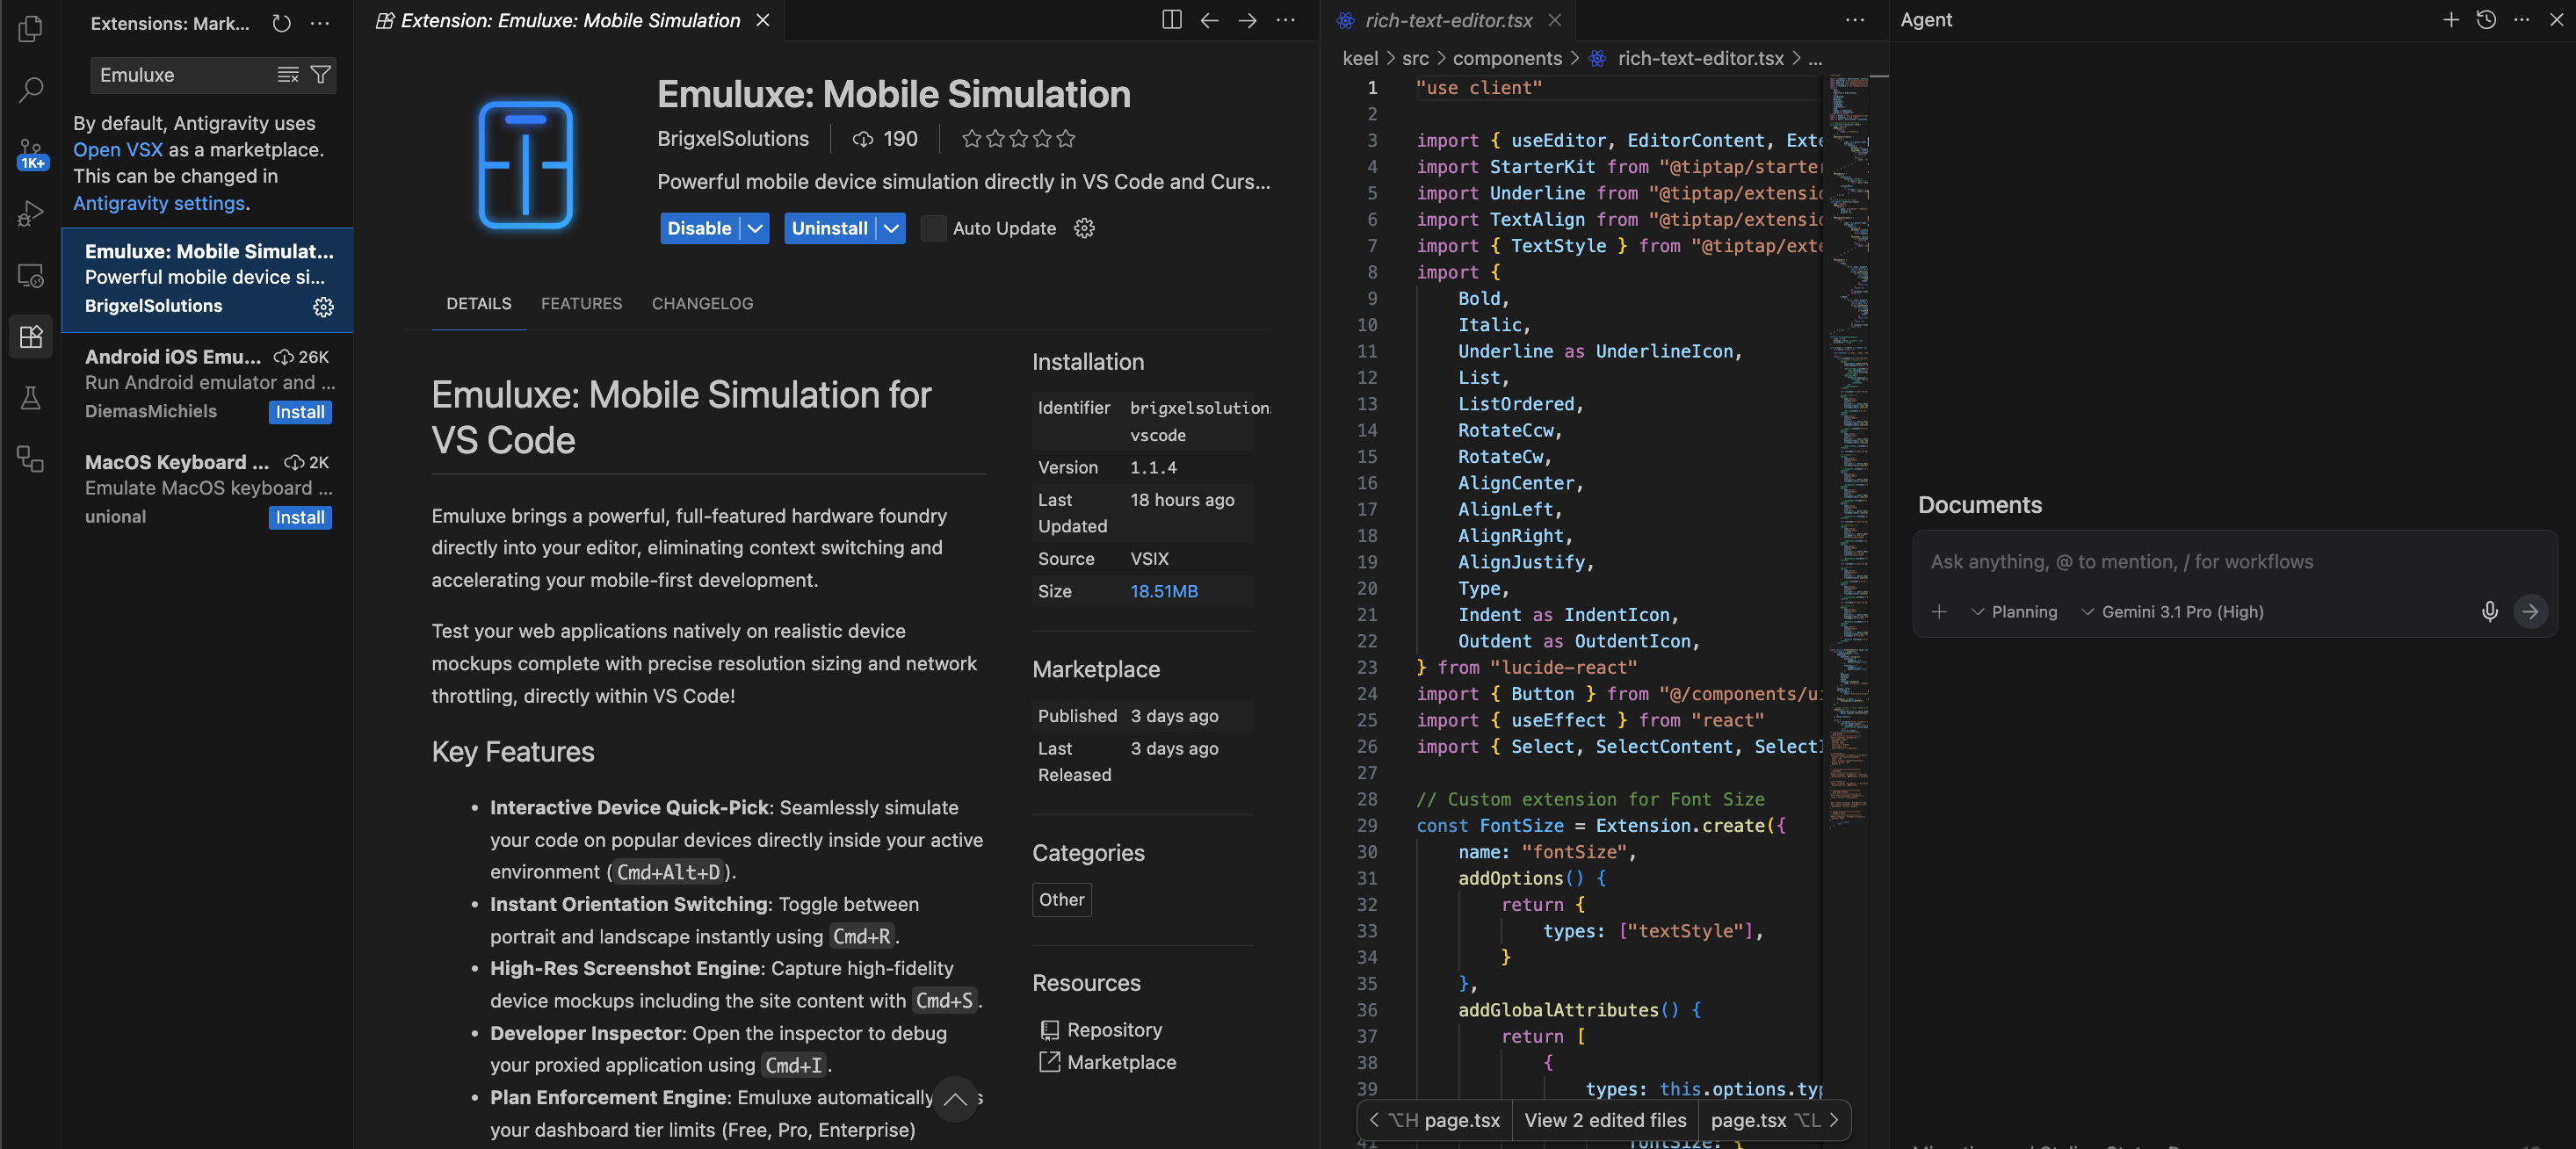
Task: Enable the Auto Update checkbox
Action: tap(933, 228)
